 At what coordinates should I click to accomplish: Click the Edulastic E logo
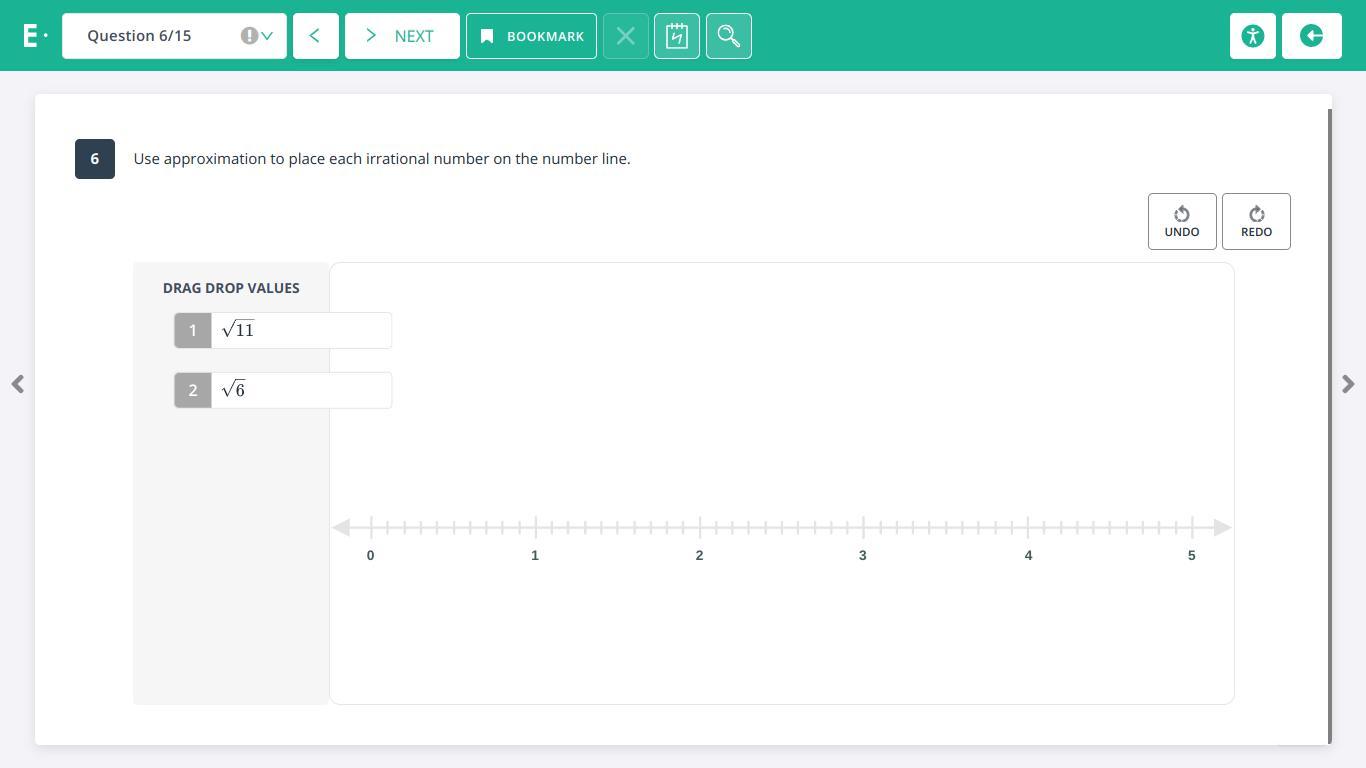pos(34,36)
